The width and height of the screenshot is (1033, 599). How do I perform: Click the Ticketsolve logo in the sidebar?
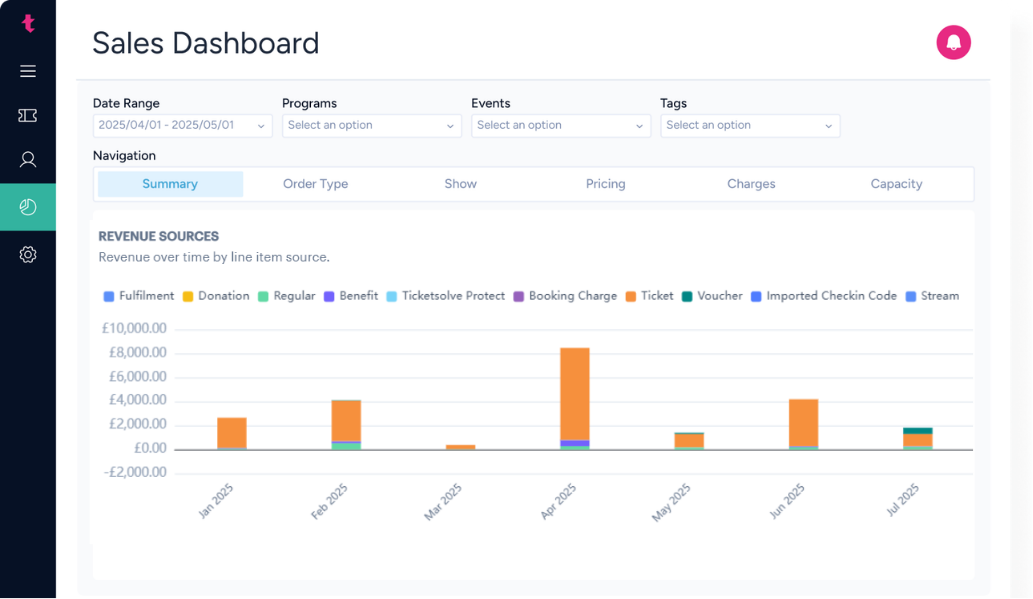click(28, 24)
